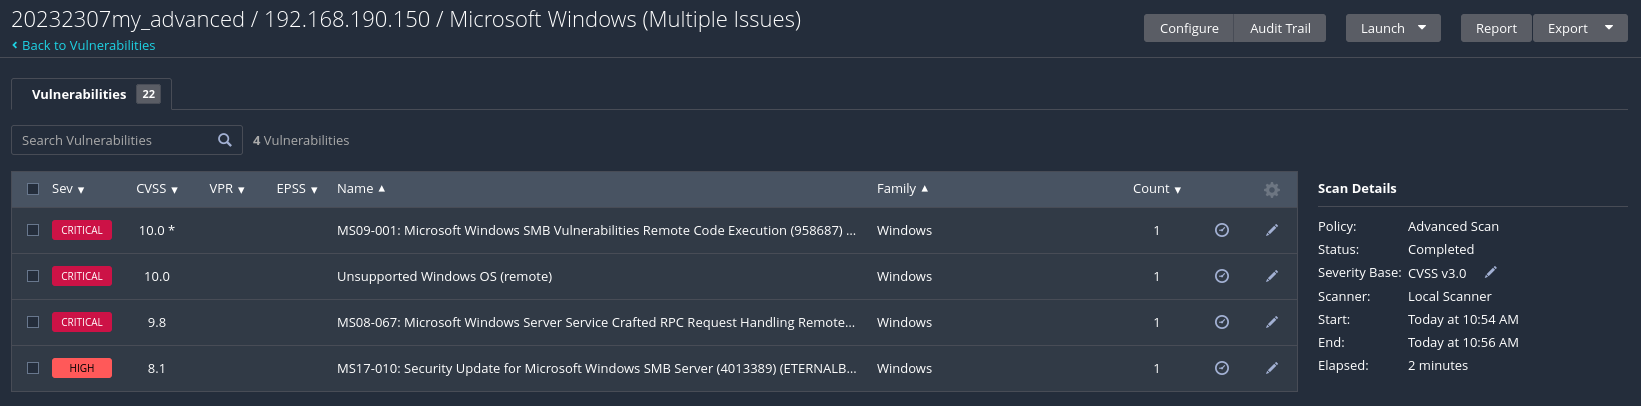
Task: Edit the Severity Base pencil icon
Action: pos(1490,272)
